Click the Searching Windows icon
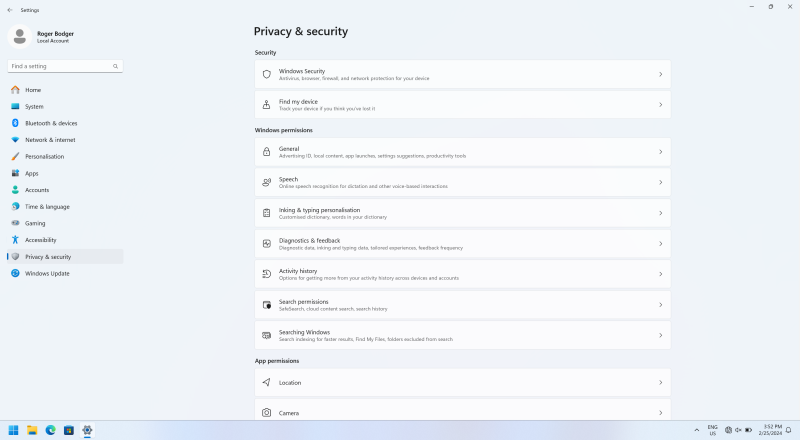800x440 pixels. pyautogui.click(x=266, y=335)
